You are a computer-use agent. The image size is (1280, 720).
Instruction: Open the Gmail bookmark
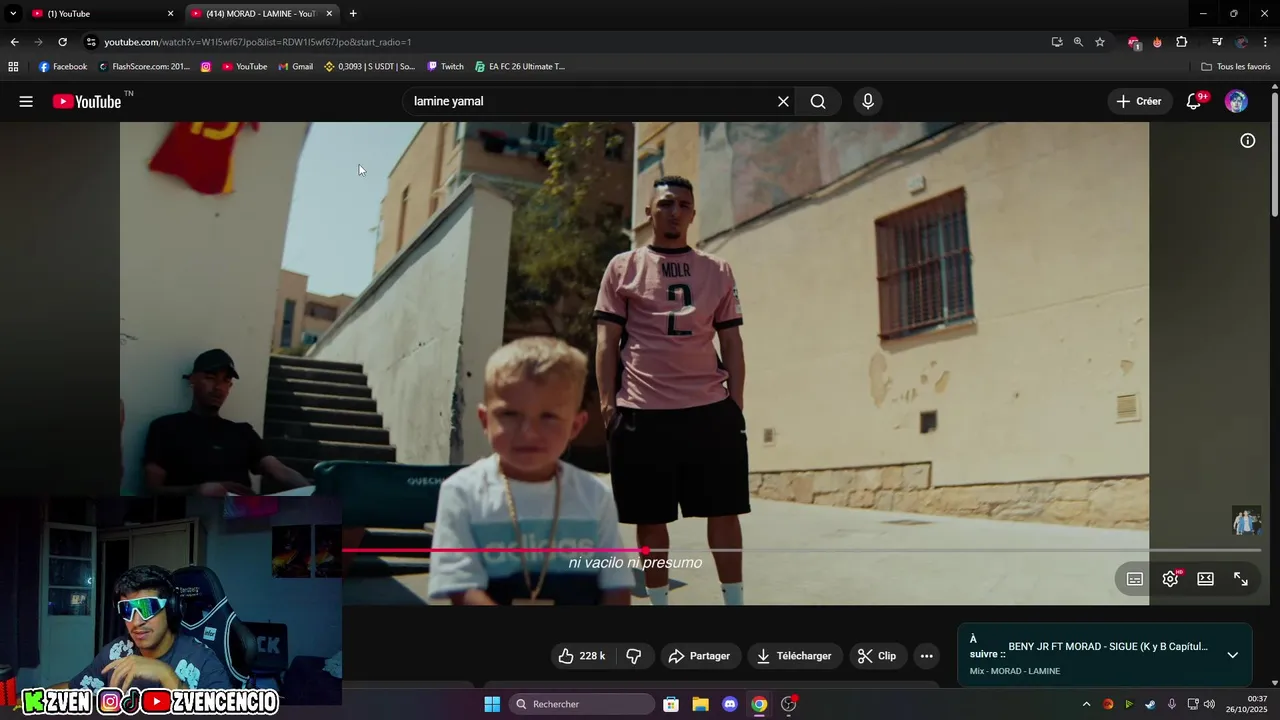click(x=295, y=67)
